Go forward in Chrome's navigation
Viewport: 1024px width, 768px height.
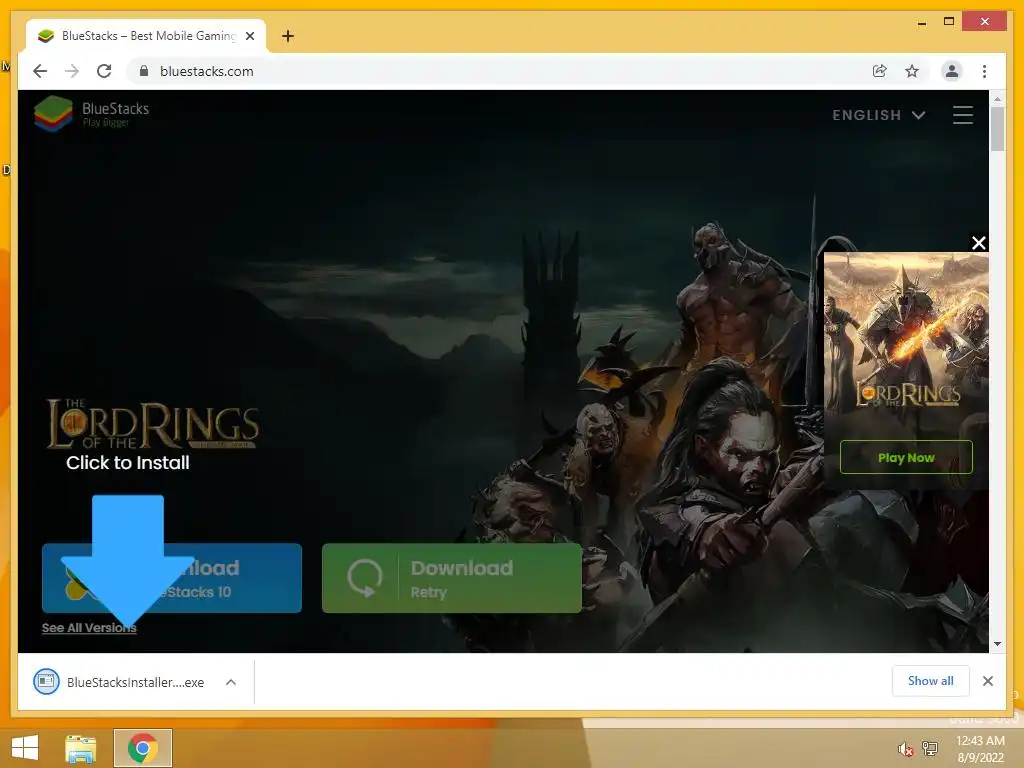coord(72,71)
